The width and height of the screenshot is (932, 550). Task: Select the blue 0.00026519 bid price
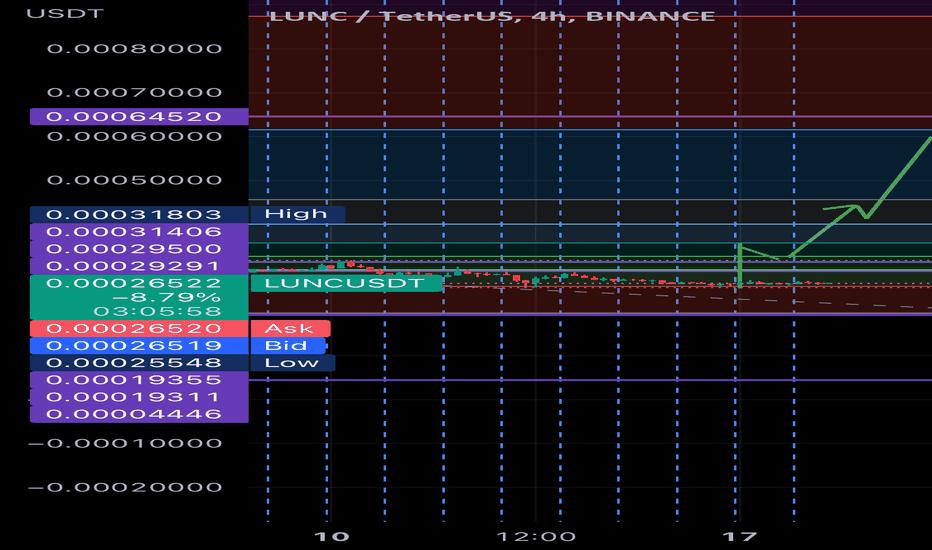coord(139,345)
